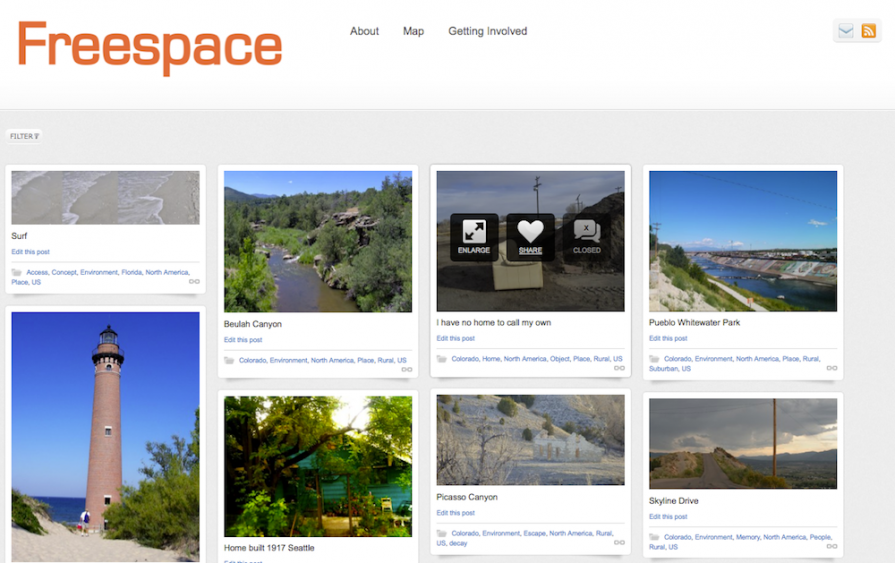
Task: Open the About page from navigation
Action: pos(364,31)
